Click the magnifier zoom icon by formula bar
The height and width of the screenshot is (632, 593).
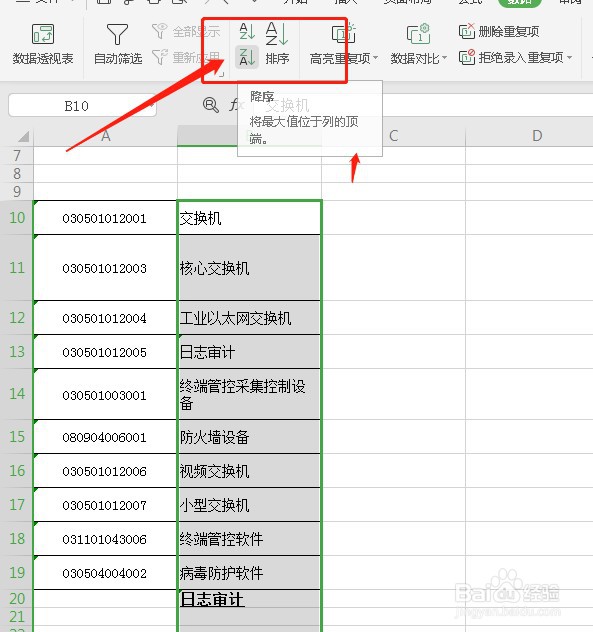point(210,105)
